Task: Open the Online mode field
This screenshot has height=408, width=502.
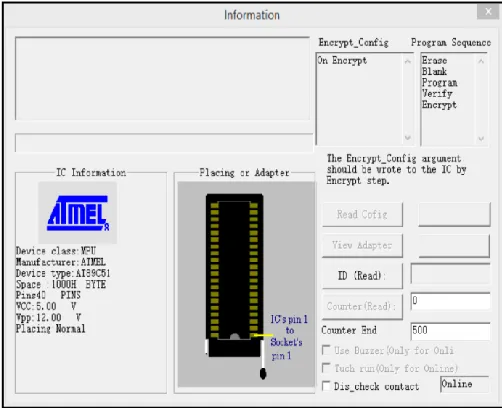Action: 465,384
